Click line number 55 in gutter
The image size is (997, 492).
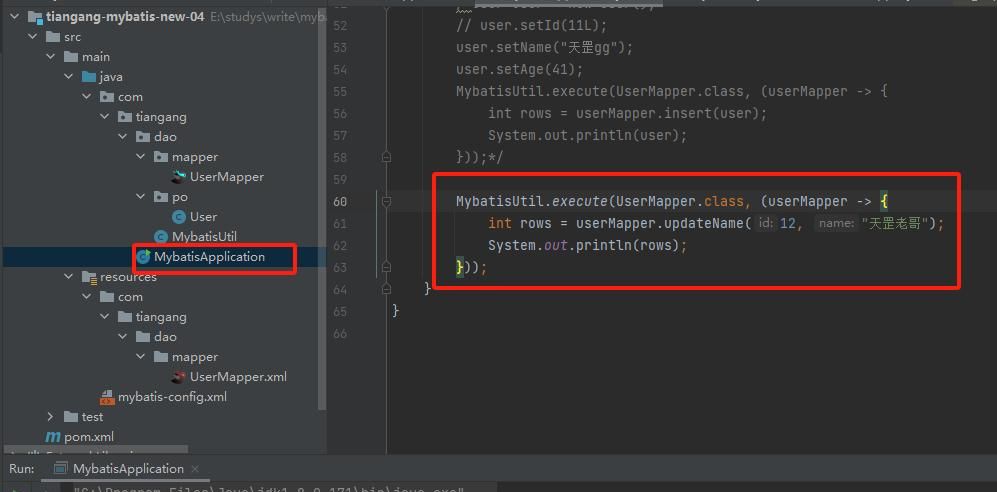point(340,92)
